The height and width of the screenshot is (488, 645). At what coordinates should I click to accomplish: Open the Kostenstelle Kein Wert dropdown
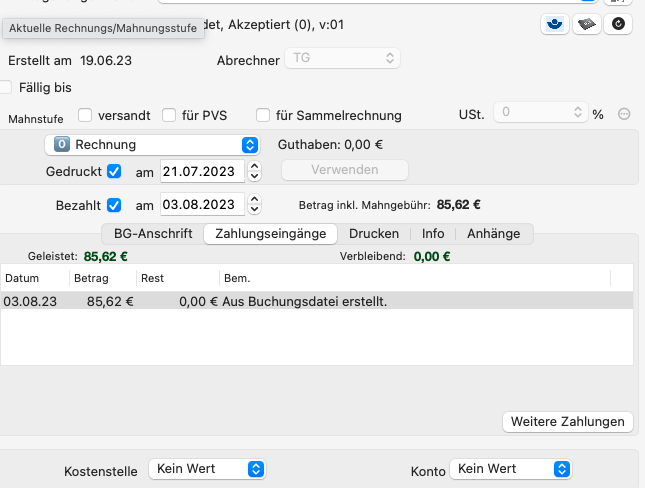pyautogui.click(x=207, y=469)
